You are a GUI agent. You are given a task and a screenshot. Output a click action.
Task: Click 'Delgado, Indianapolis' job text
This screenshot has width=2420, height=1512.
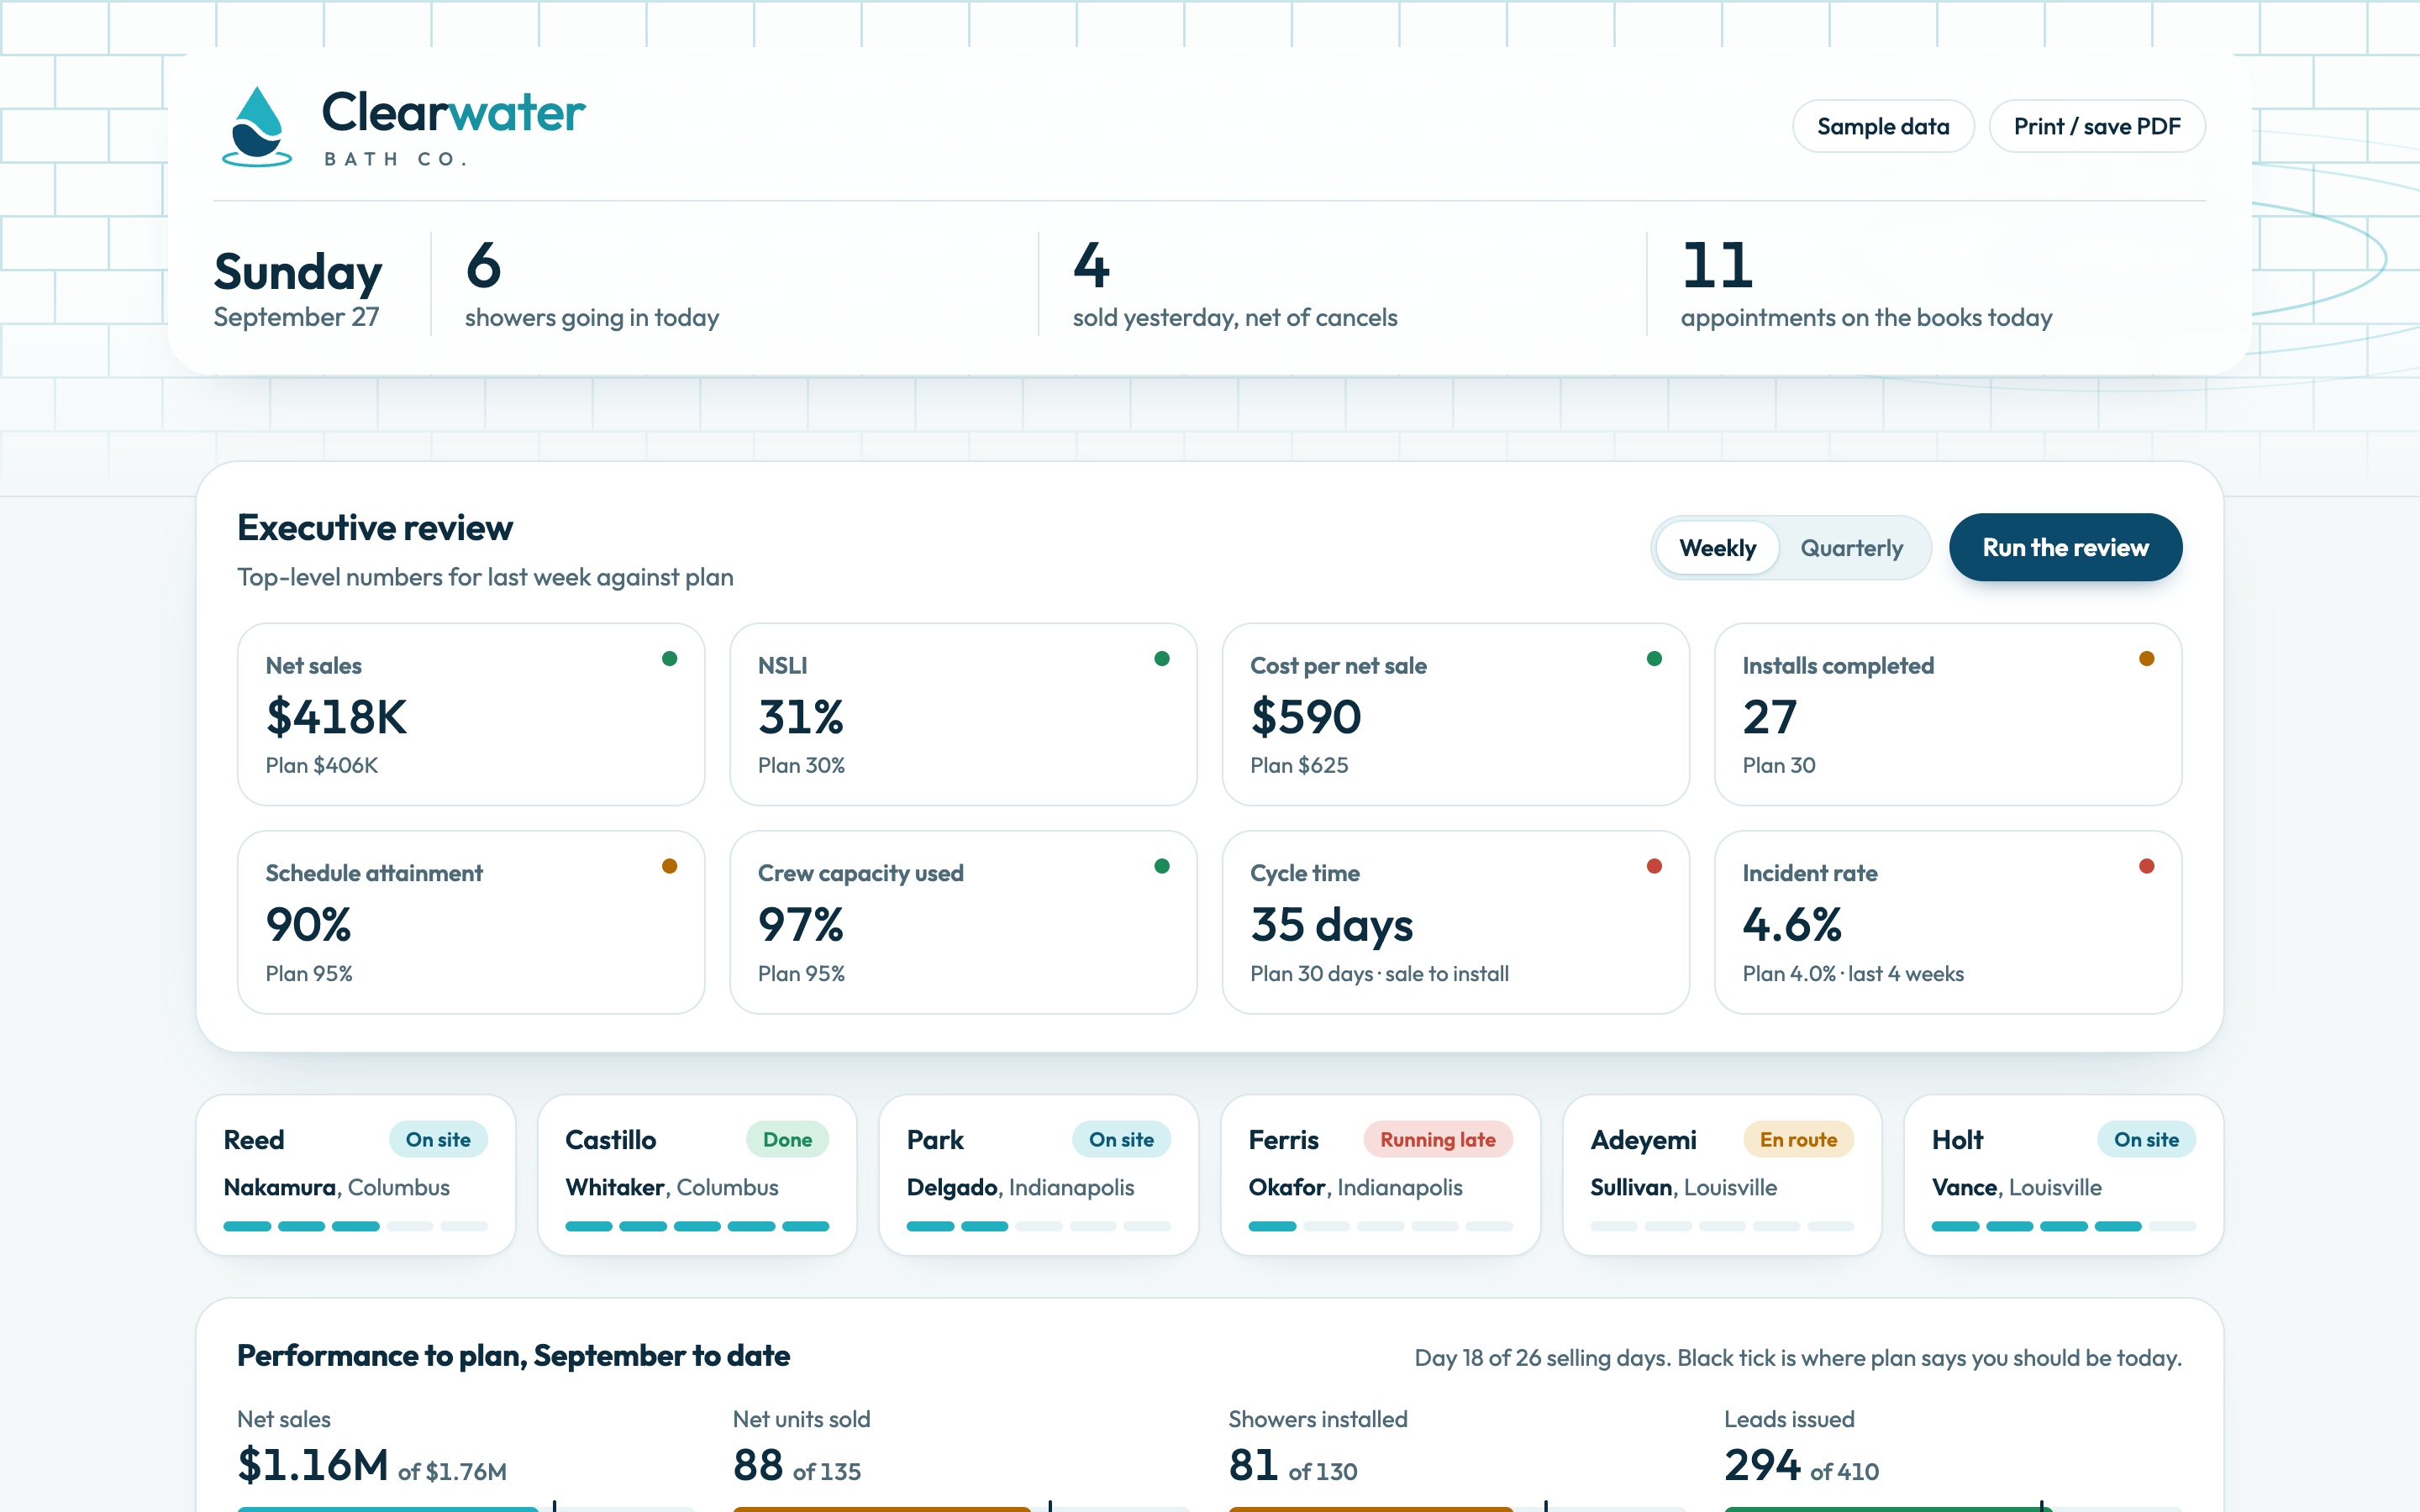tap(1020, 1187)
